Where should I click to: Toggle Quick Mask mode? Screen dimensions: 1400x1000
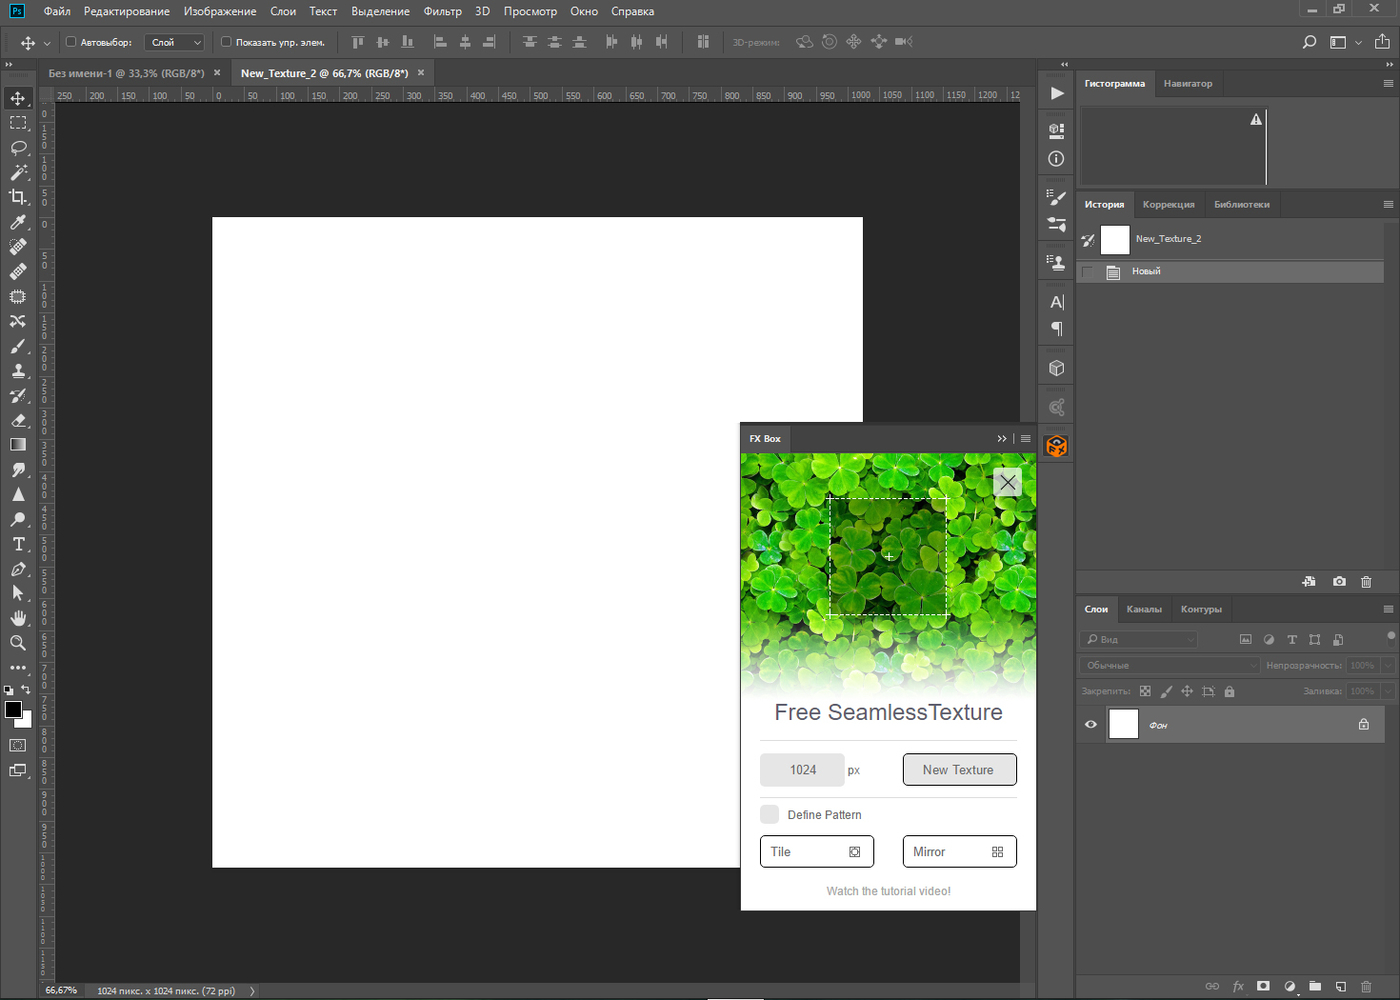18,746
